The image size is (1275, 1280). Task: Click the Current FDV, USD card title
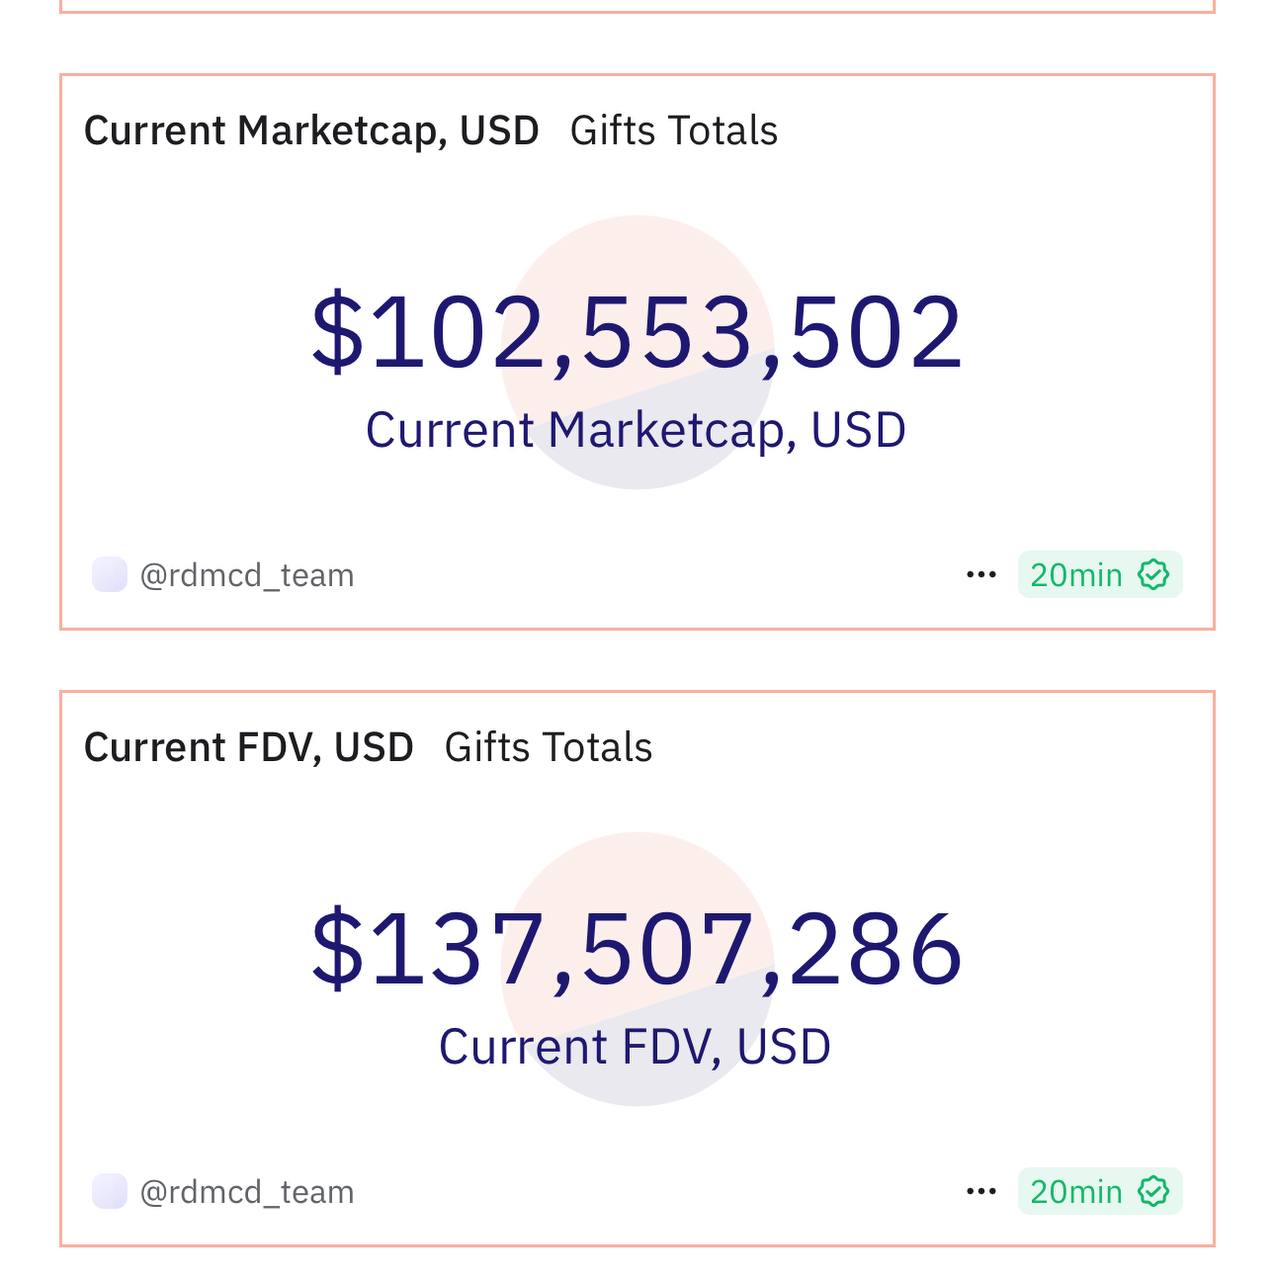pos(249,748)
